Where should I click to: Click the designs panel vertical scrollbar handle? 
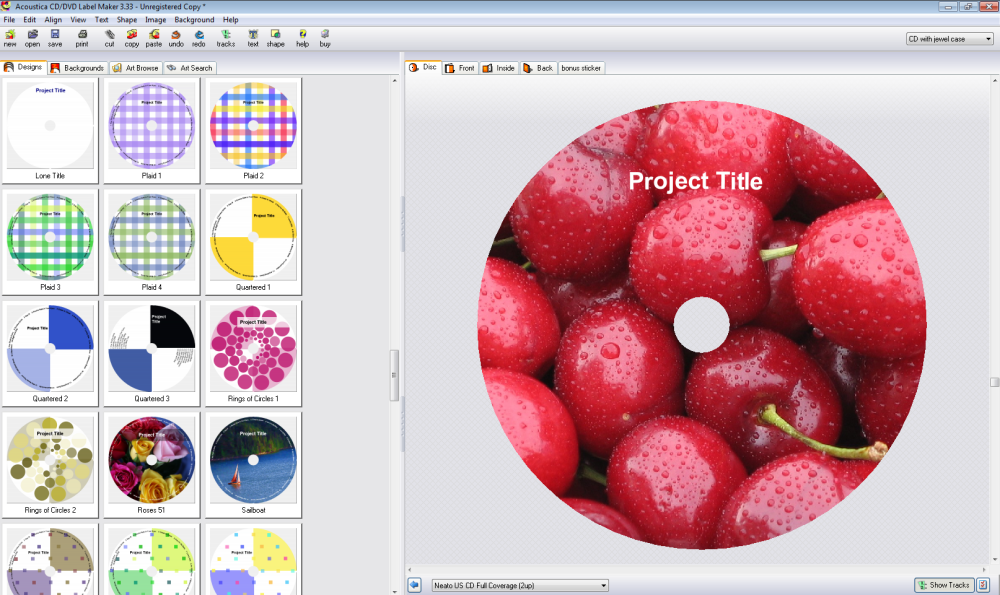click(394, 375)
